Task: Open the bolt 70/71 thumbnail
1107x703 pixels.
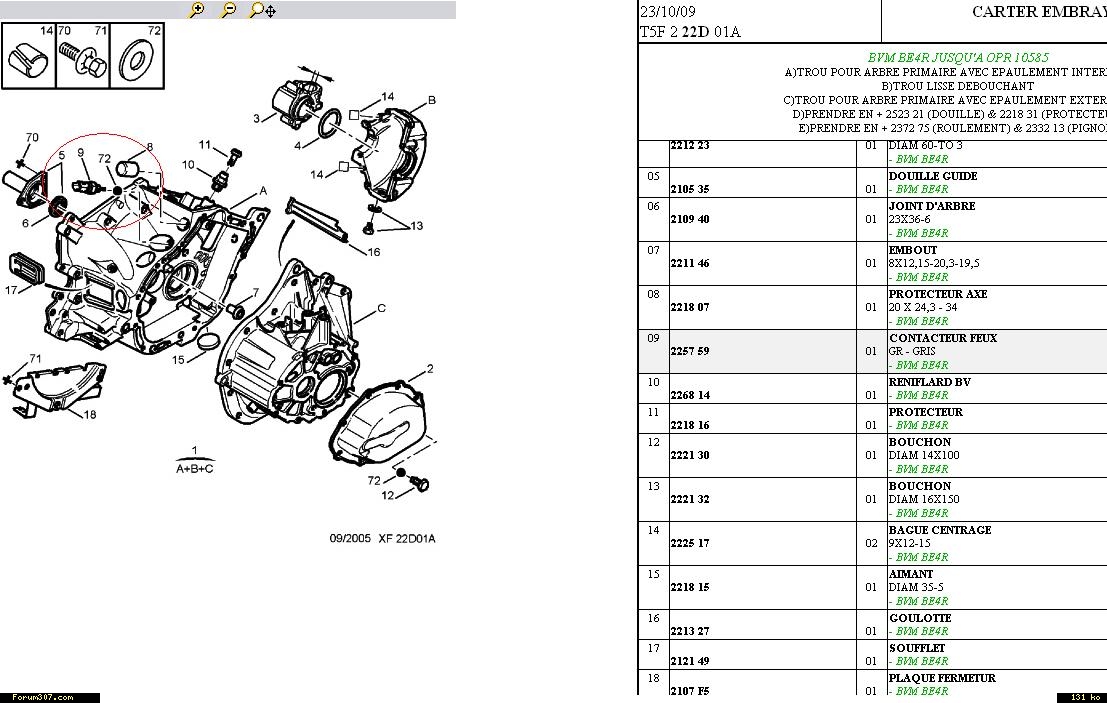Action: coord(83,56)
